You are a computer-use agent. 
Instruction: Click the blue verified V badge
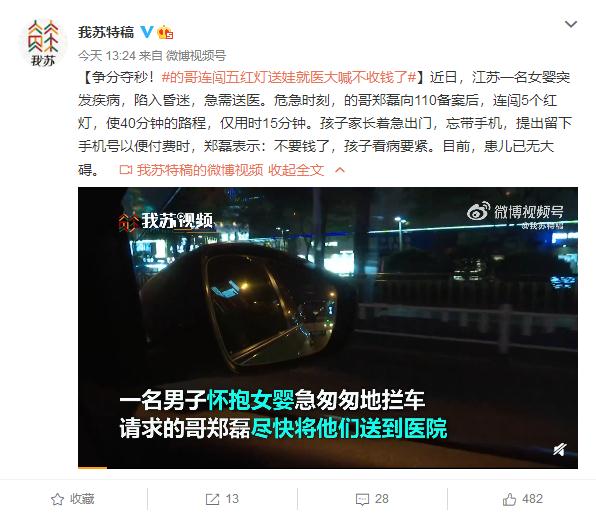point(147,32)
